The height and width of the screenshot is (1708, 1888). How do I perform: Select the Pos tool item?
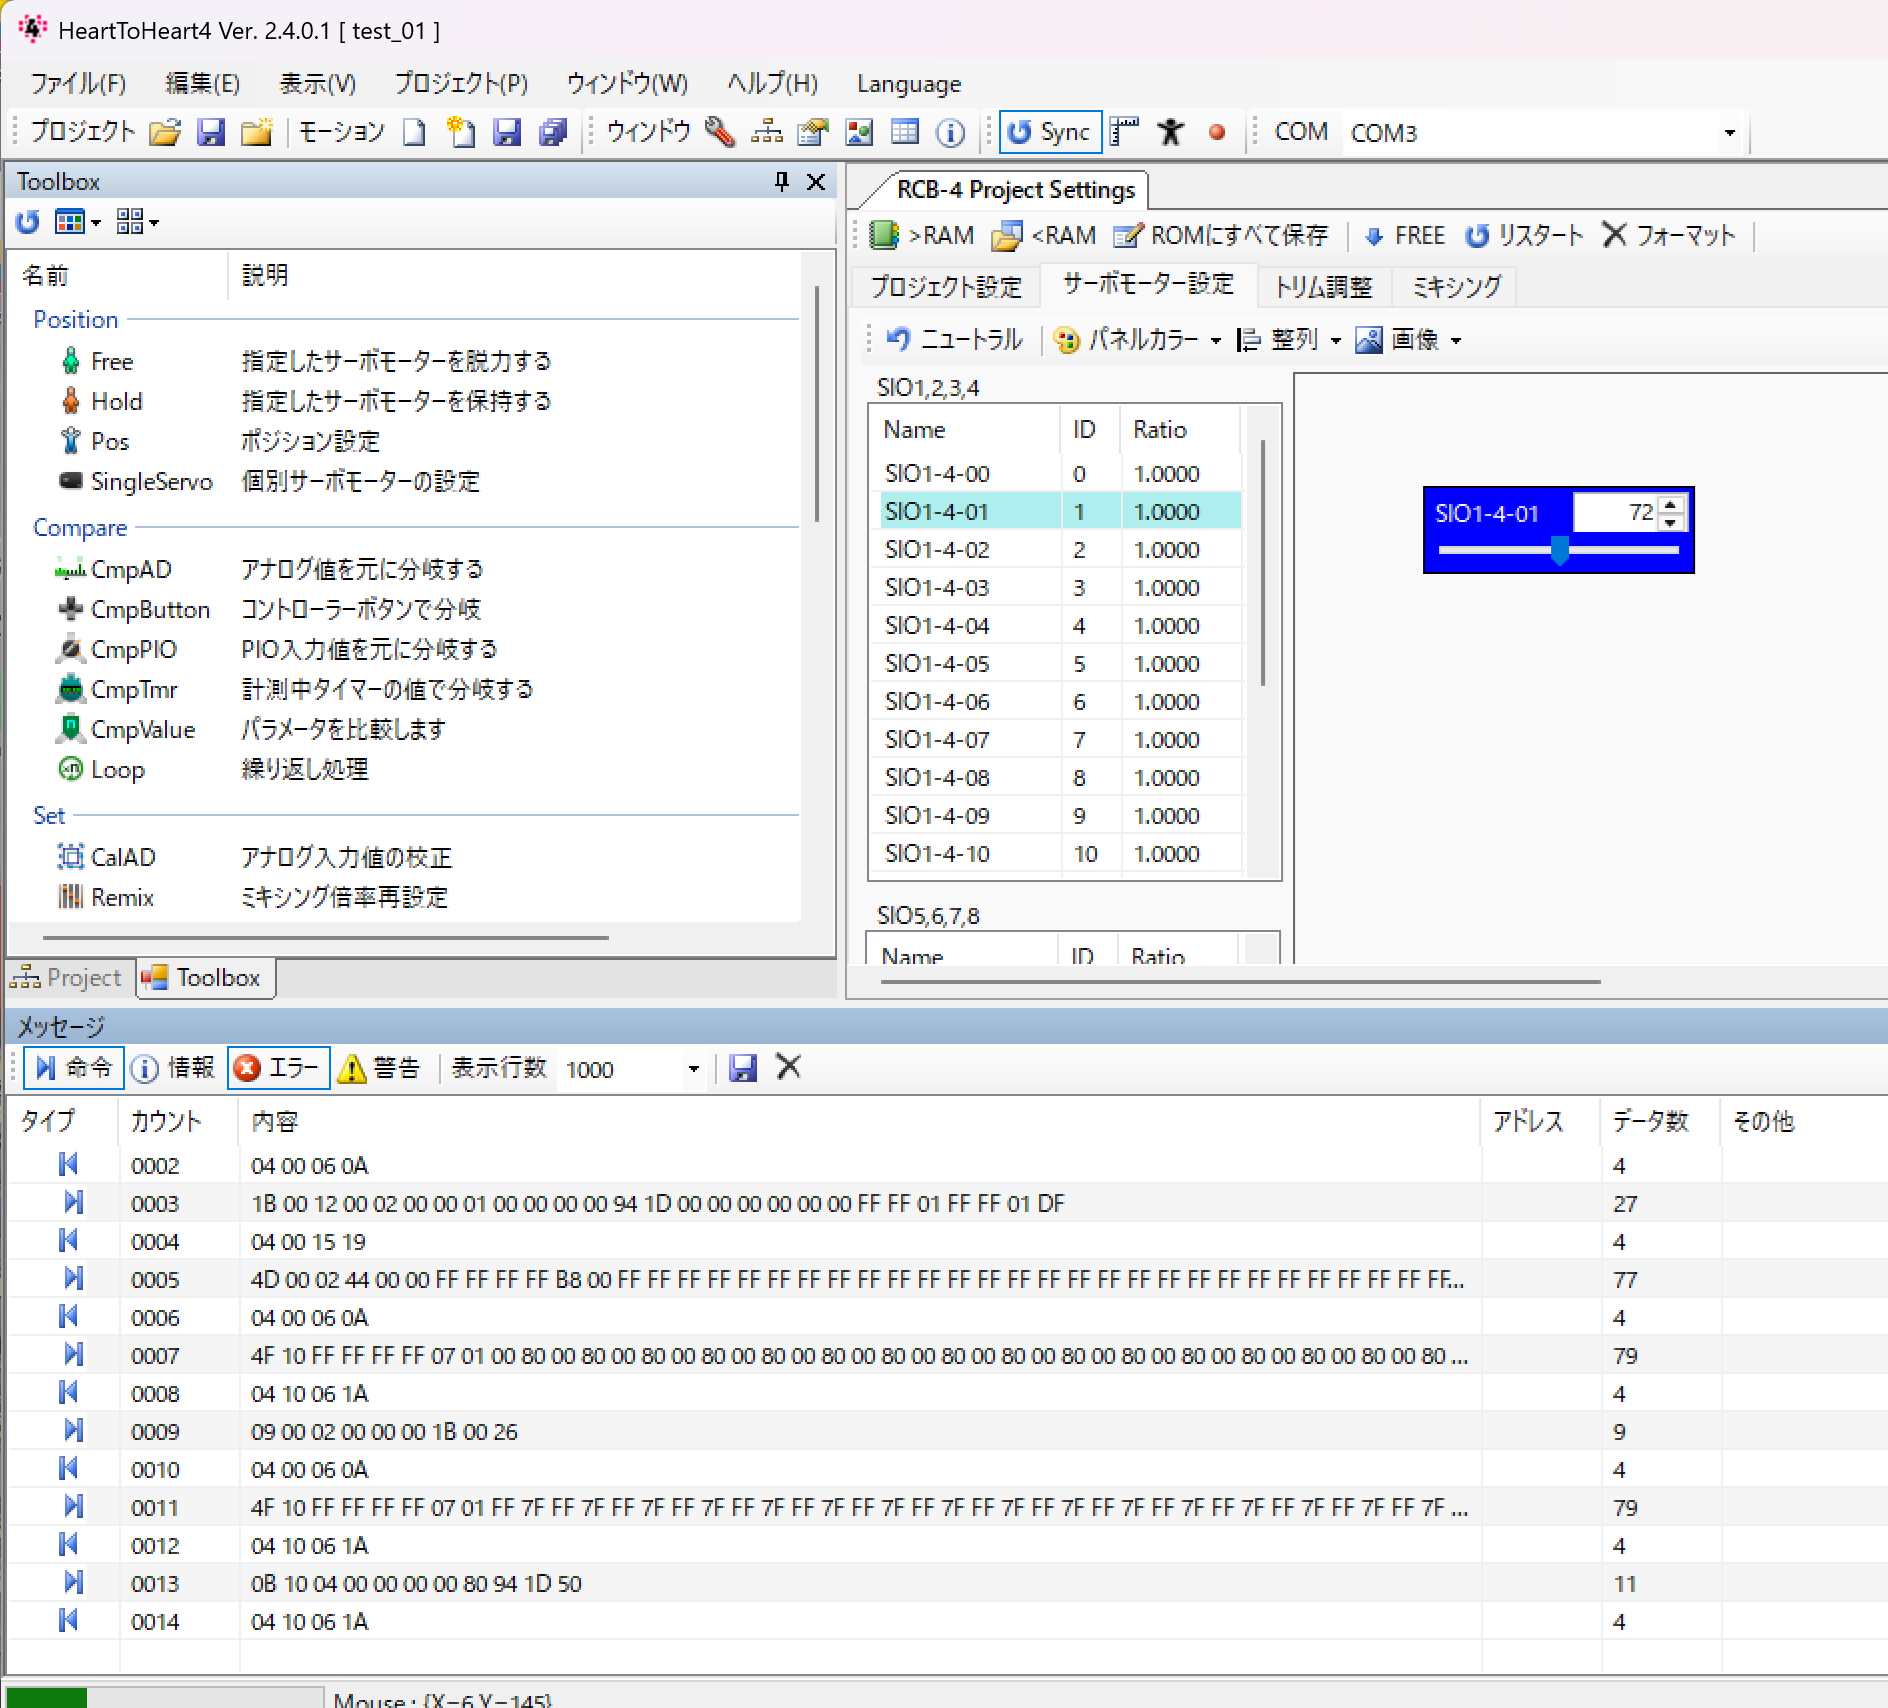pos(109,441)
